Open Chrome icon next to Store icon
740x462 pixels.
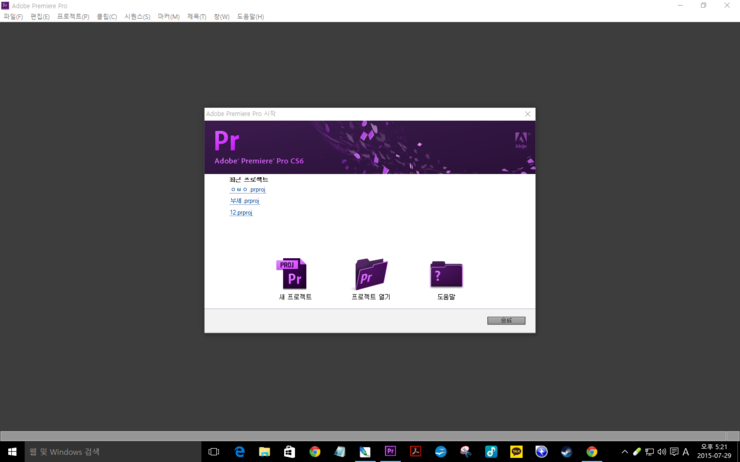pos(315,452)
